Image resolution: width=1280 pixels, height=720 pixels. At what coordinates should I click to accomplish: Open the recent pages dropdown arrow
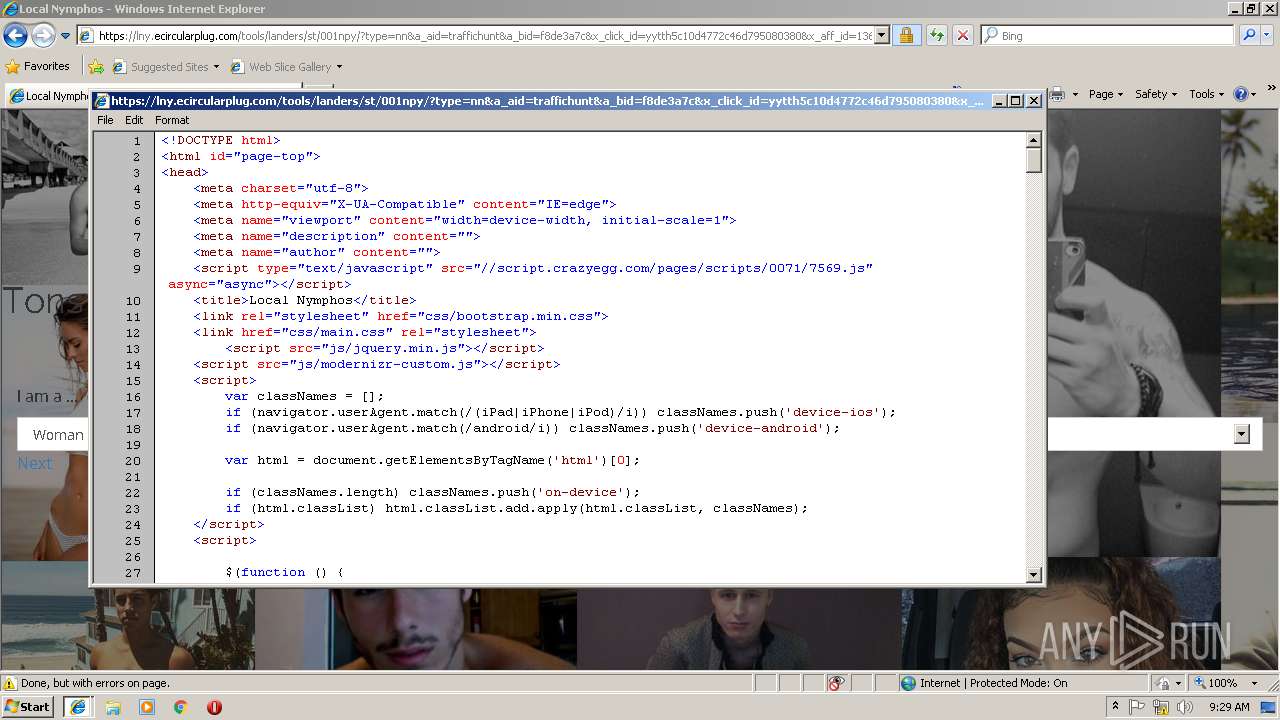[65, 36]
